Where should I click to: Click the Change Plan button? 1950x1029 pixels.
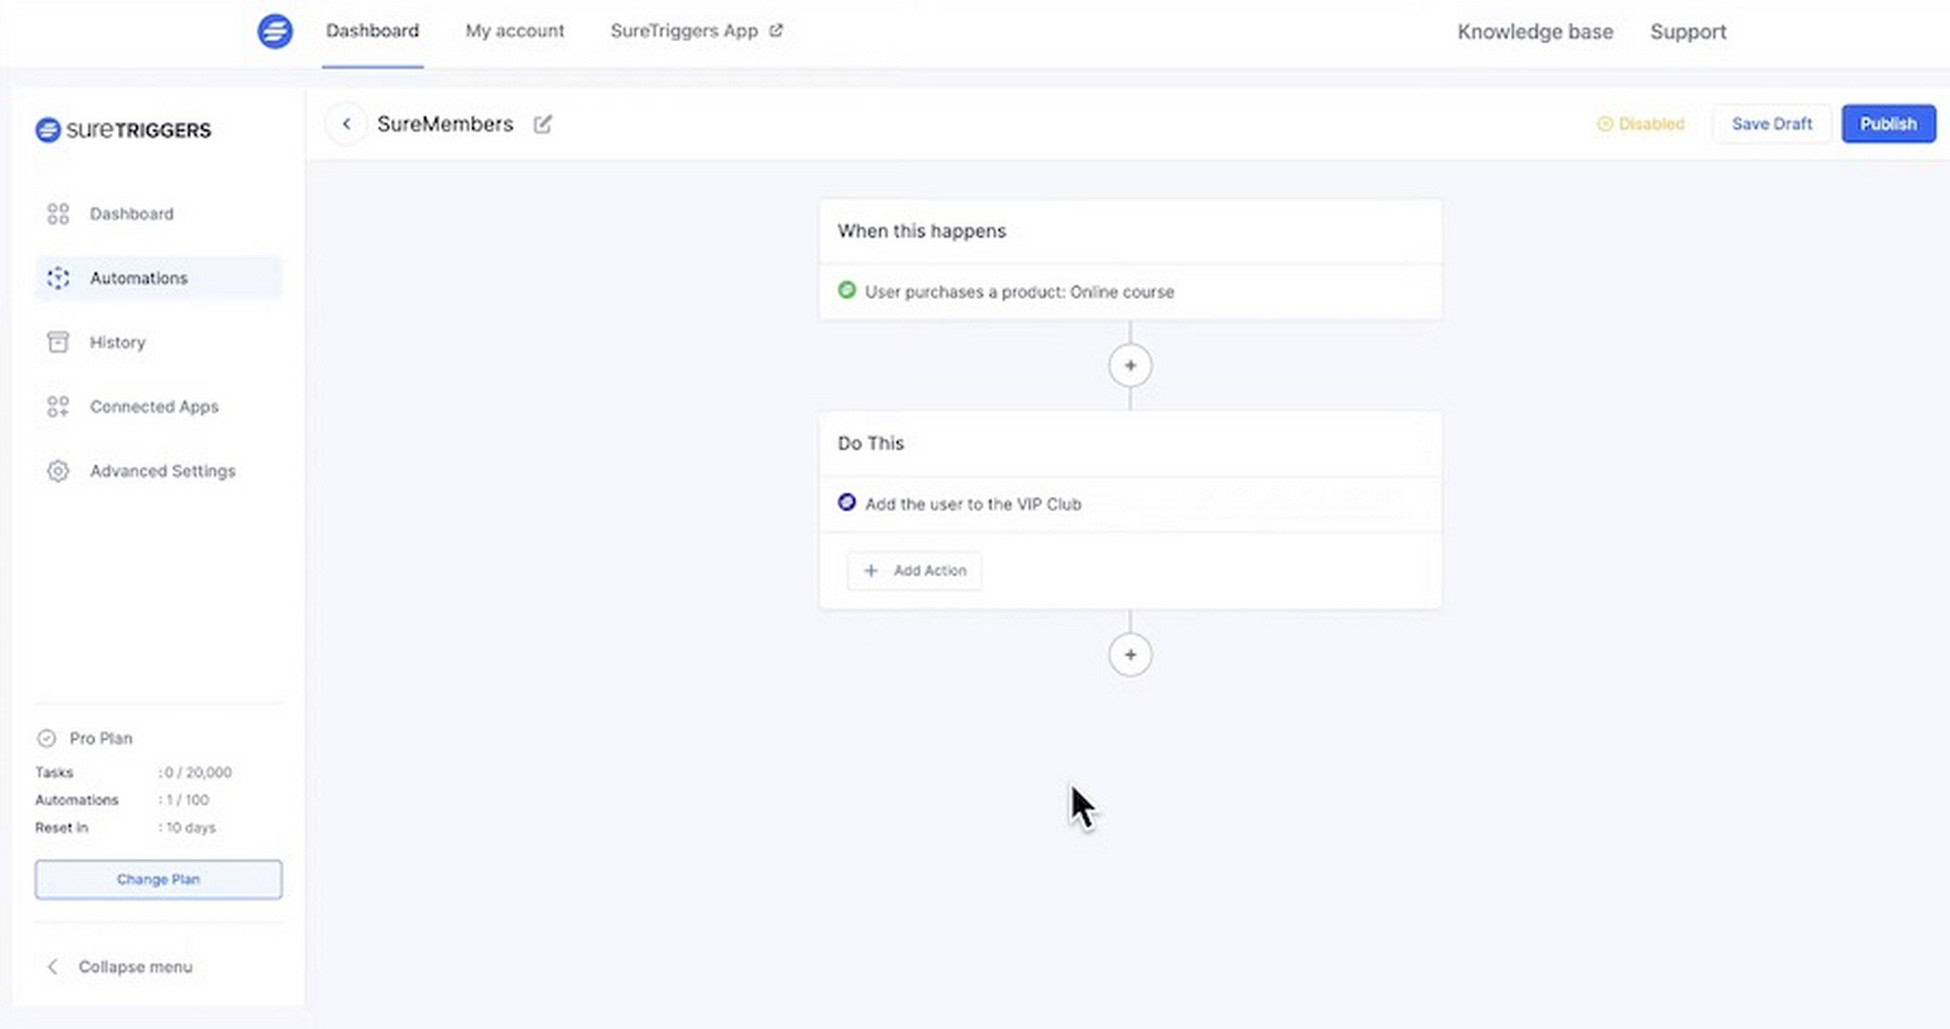point(158,880)
